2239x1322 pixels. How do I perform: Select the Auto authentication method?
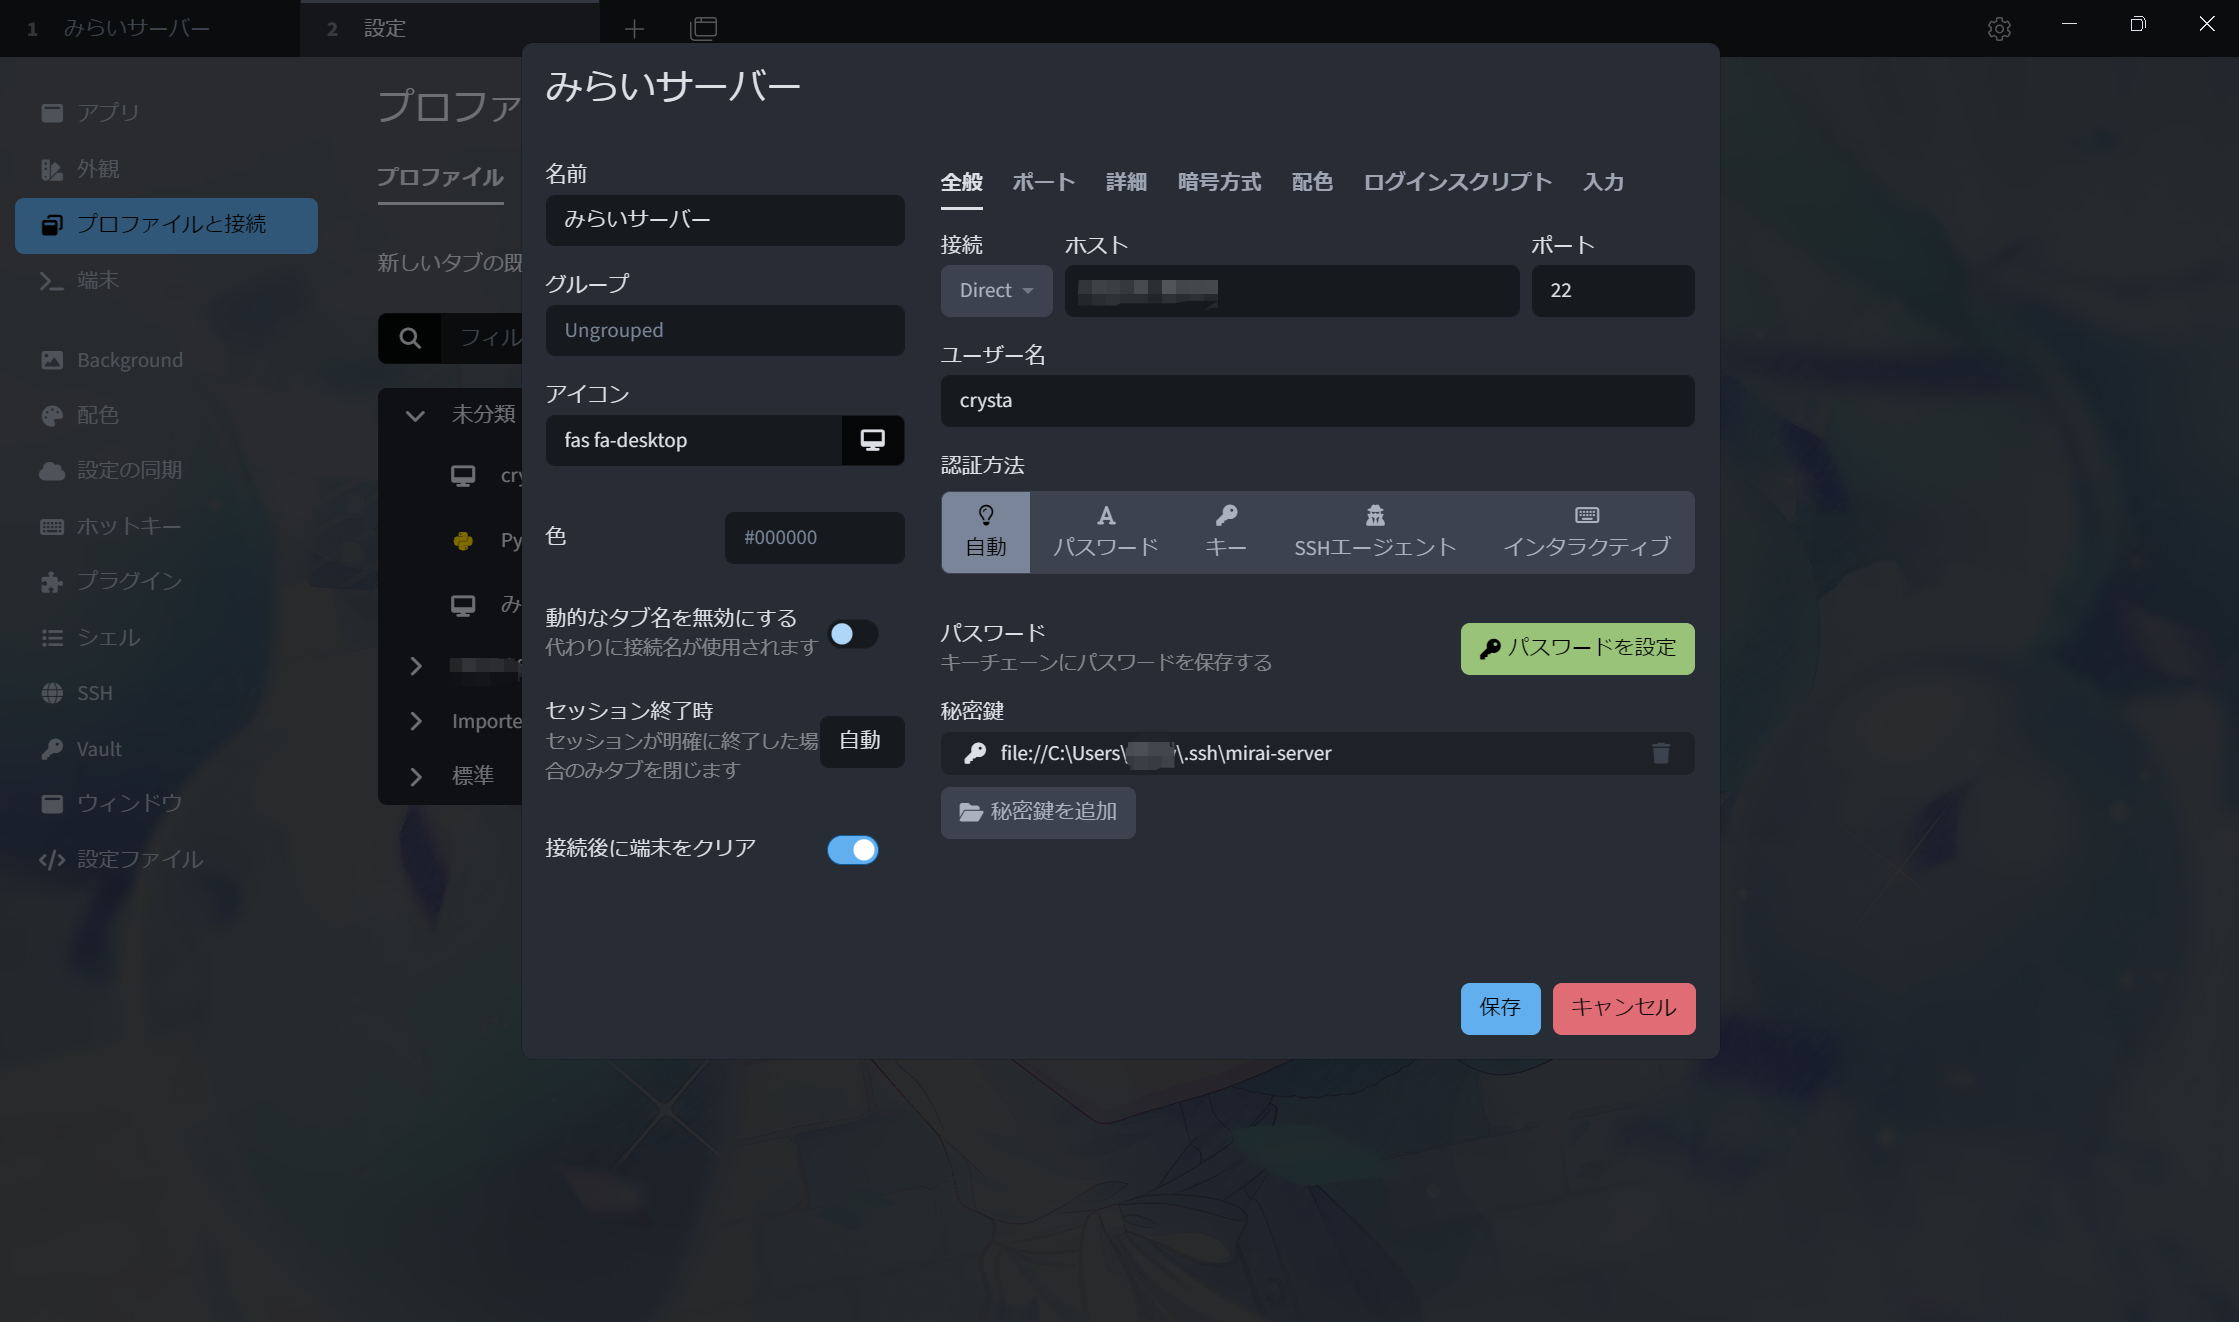pos(986,532)
